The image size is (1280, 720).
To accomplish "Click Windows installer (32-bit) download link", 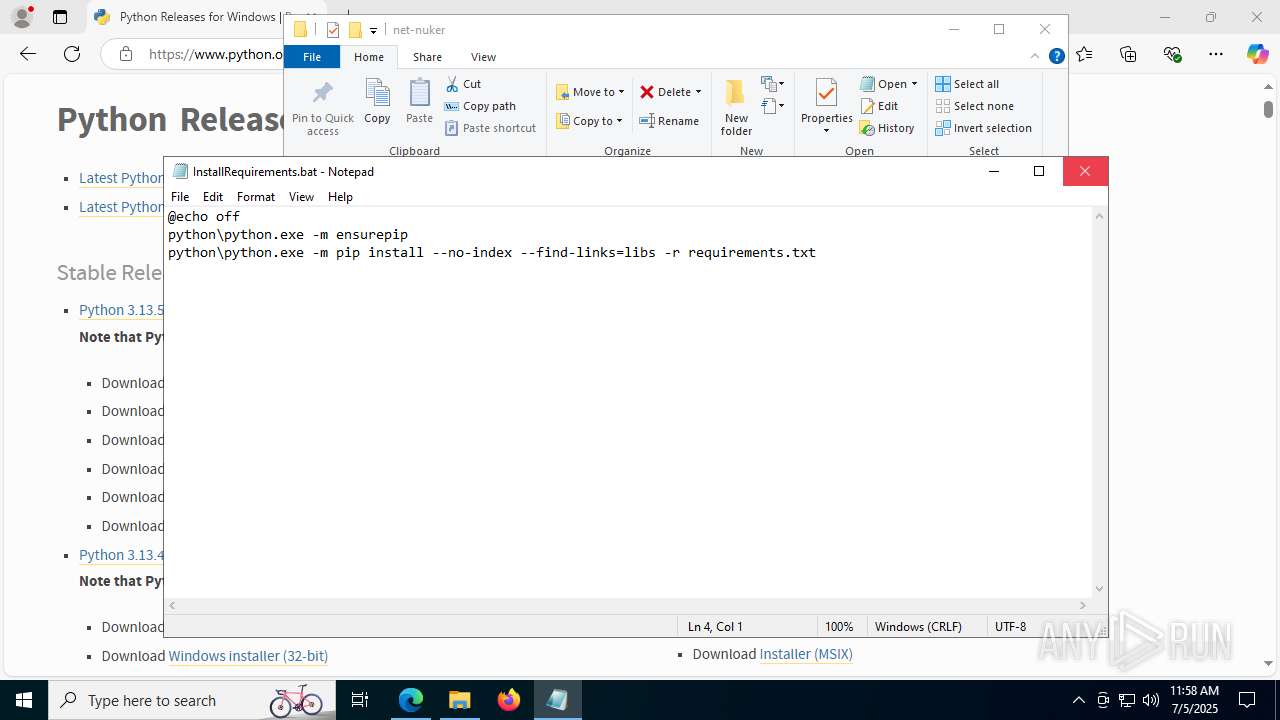I will pyautogui.click(x=248, y=656).
